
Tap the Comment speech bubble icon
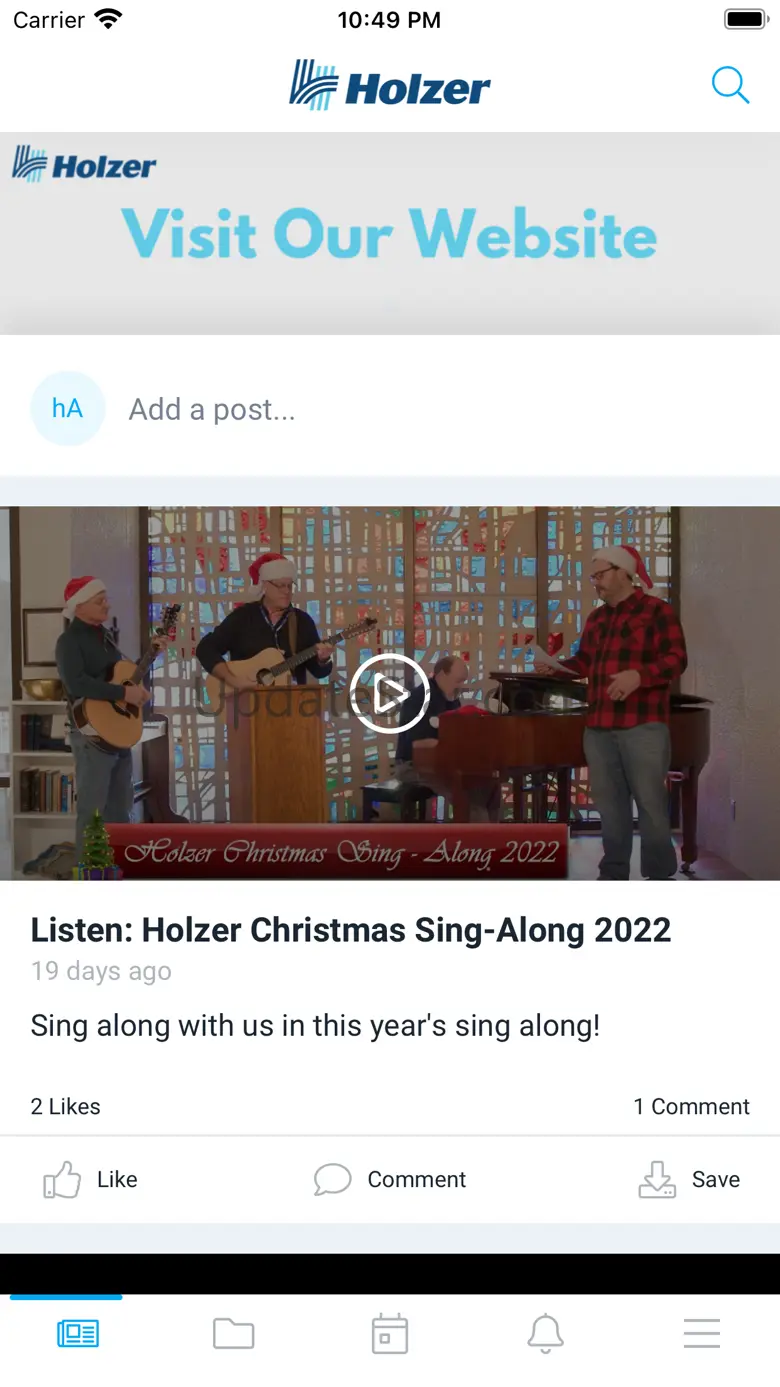(332, 1180)
